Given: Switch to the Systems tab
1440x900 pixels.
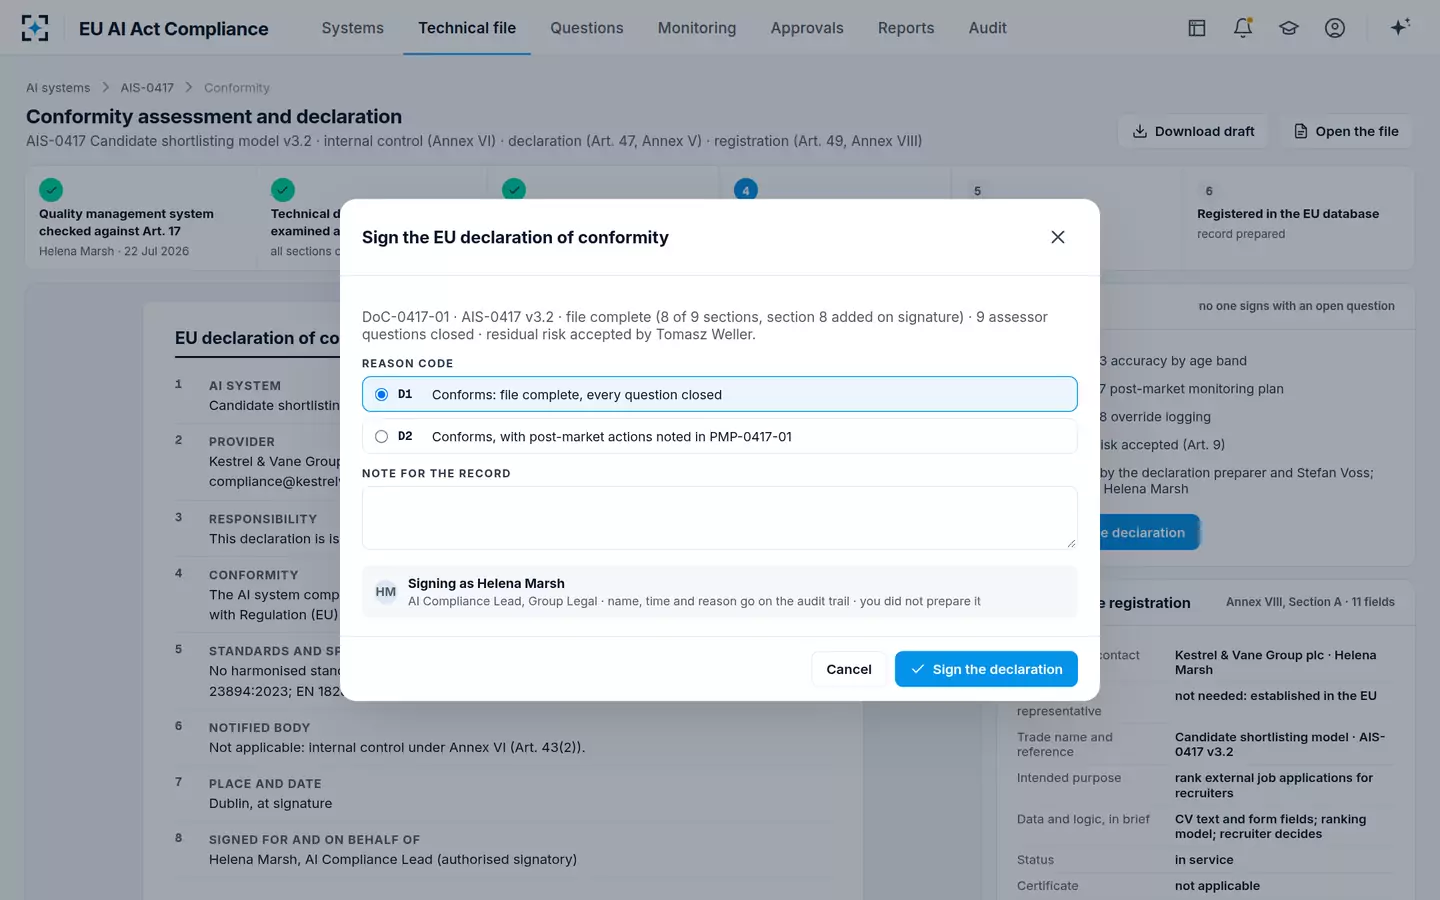Looking at the screenshot, I should point(352,28).
